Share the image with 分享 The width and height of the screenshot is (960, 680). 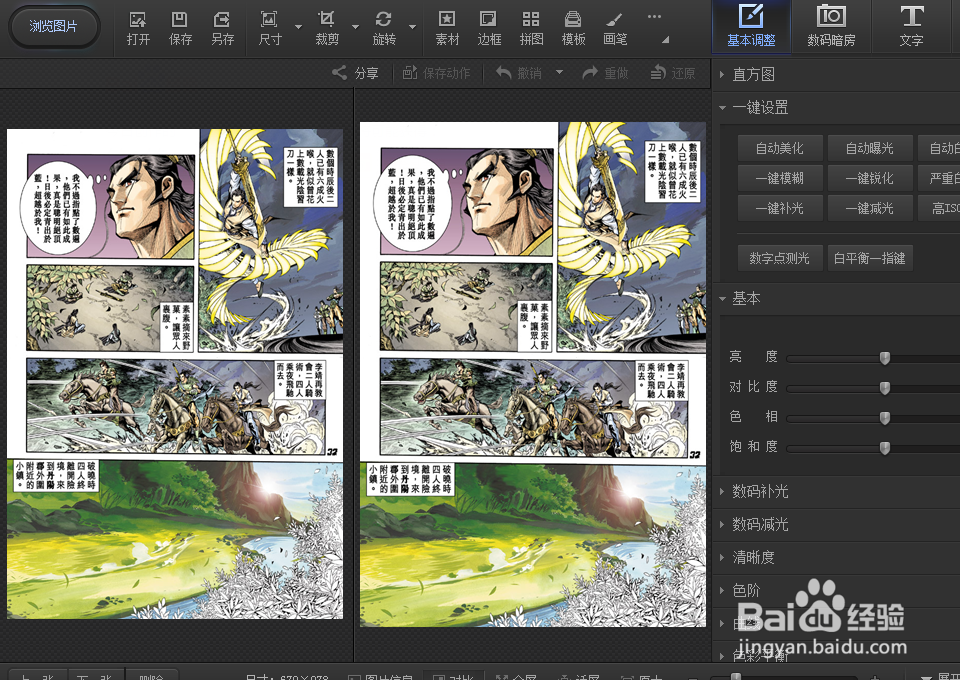click(355, 73)
